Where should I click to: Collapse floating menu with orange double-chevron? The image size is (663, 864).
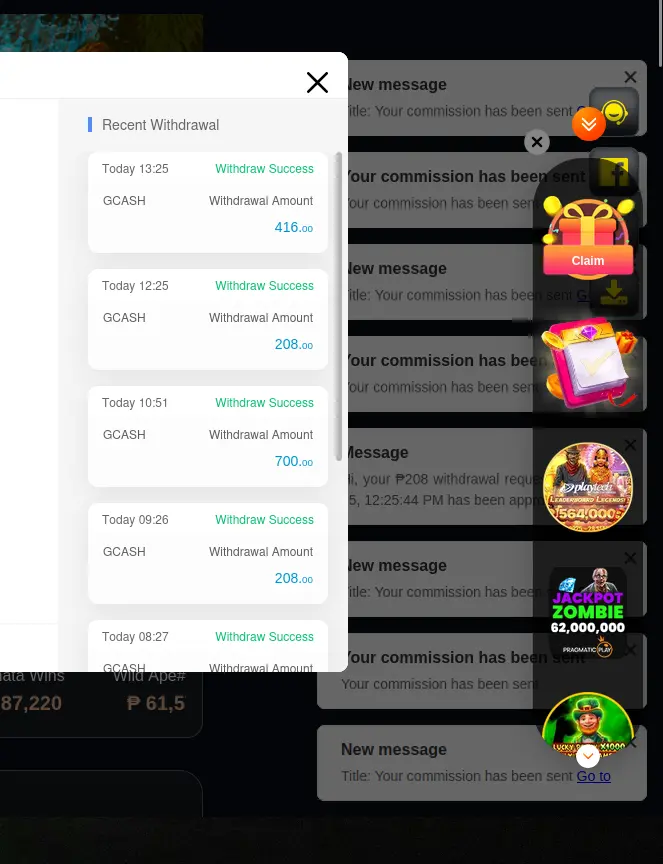[x=589, y=124]
